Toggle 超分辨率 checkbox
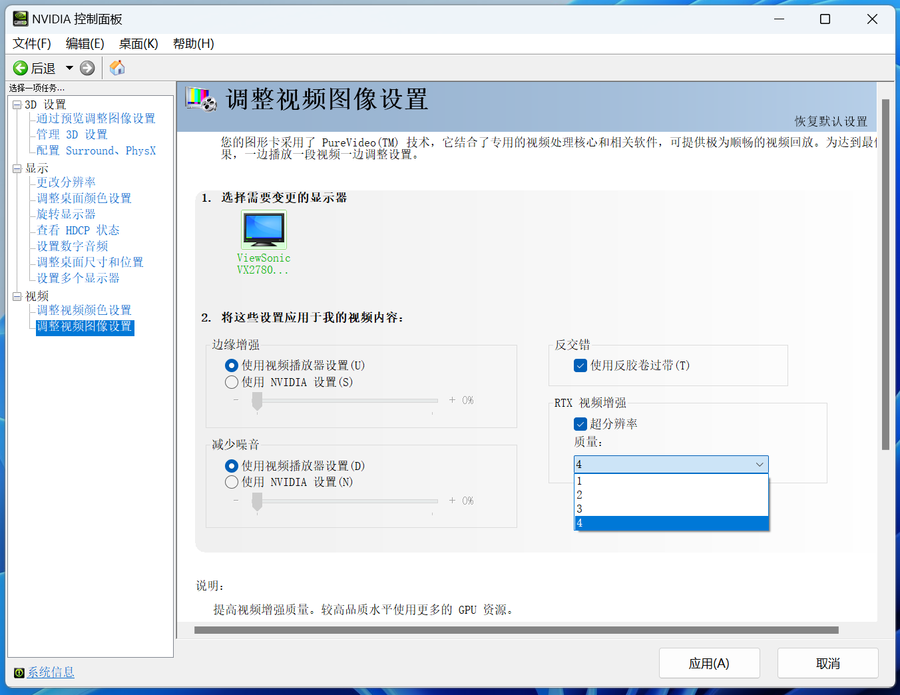This screenshot has height=695, width=900. [x=580, y=424]
